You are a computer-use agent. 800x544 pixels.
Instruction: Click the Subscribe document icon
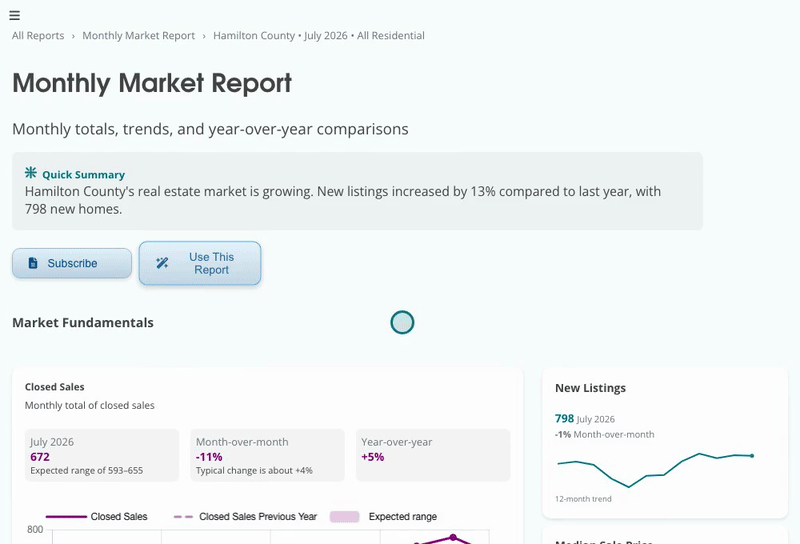tap(33, 263)
